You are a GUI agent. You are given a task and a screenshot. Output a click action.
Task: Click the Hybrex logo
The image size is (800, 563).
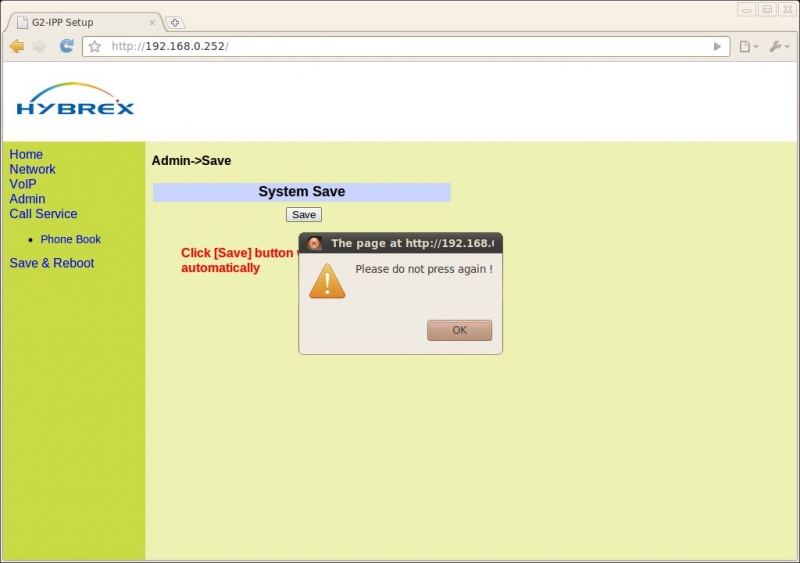[75, 99]
